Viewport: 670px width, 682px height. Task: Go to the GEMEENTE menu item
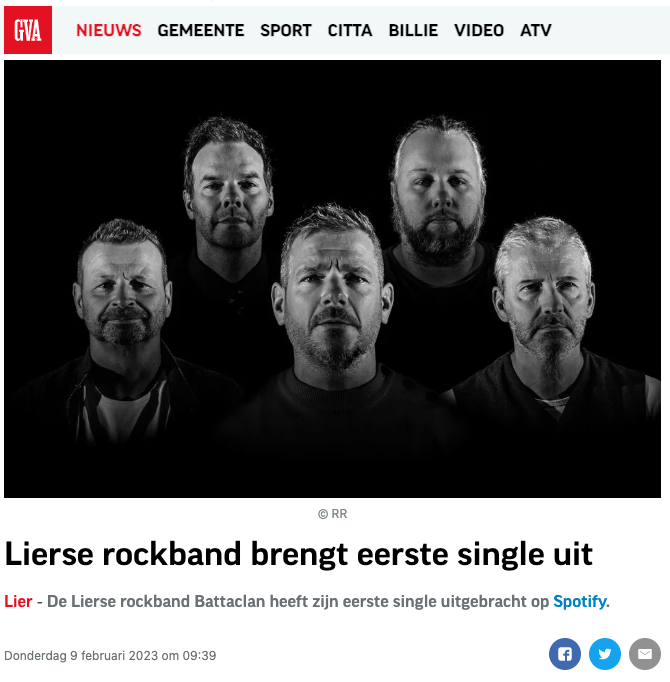201,30
